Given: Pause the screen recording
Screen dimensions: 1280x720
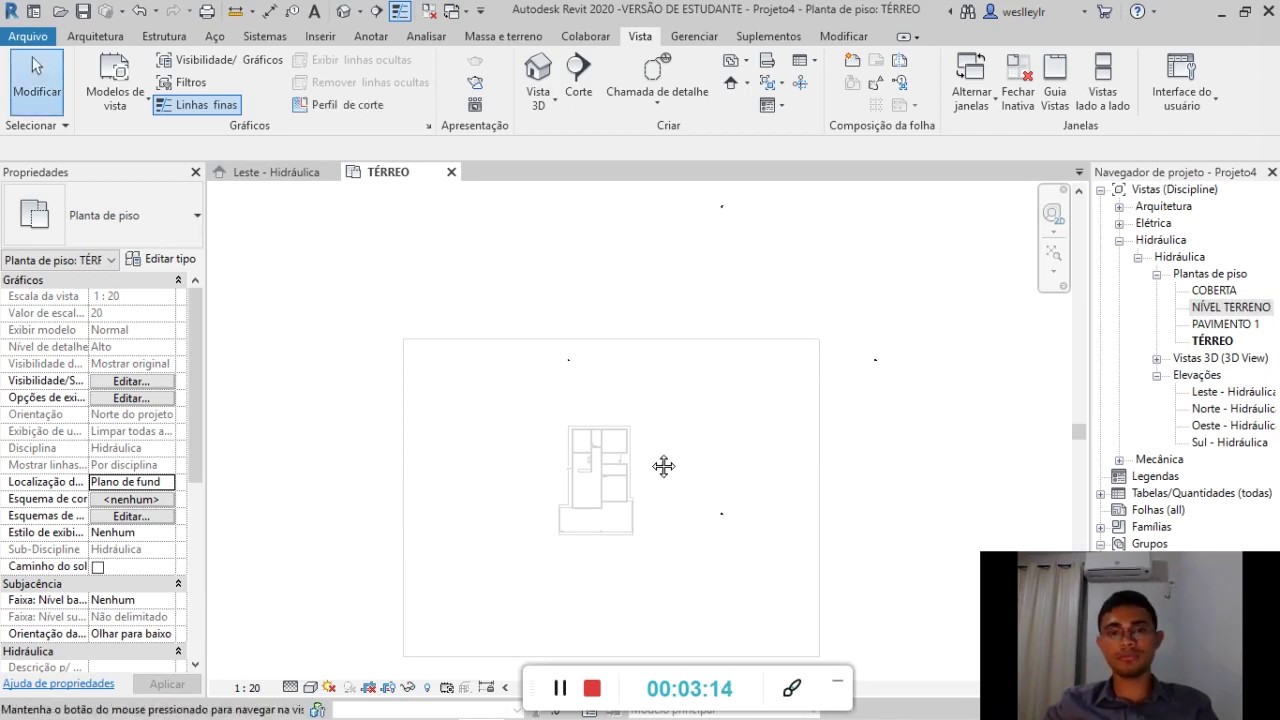Looking at the screenshot, I should [x=560, y=688].
